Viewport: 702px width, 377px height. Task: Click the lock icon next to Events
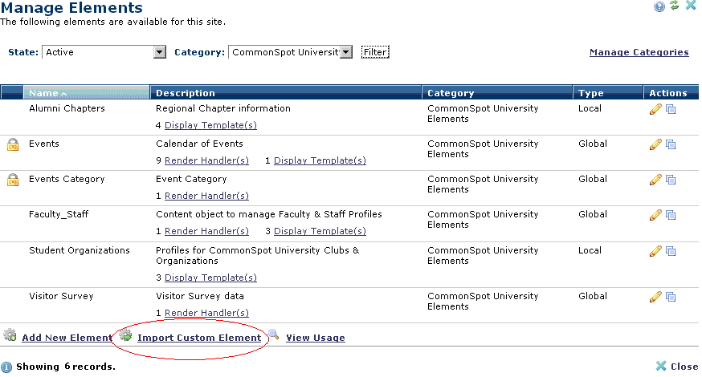(13, 145)
